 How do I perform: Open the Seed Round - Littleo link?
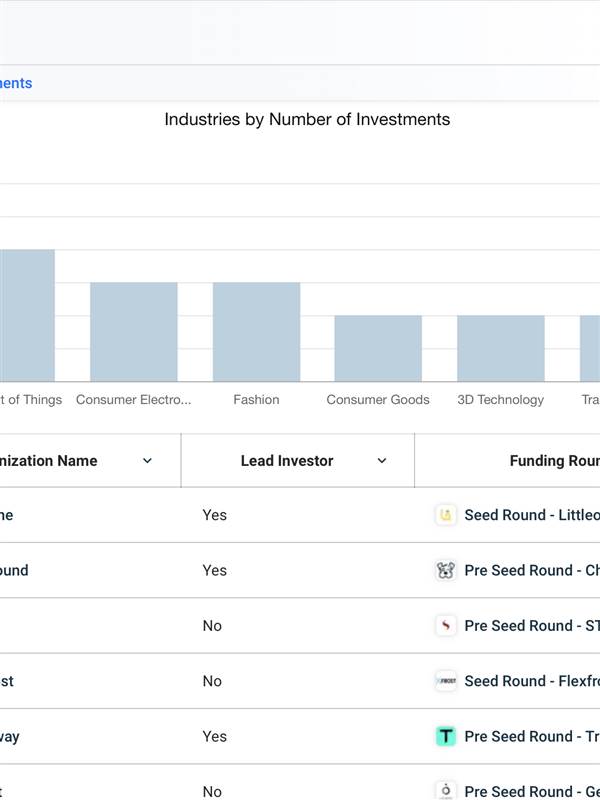coord(532,515)
